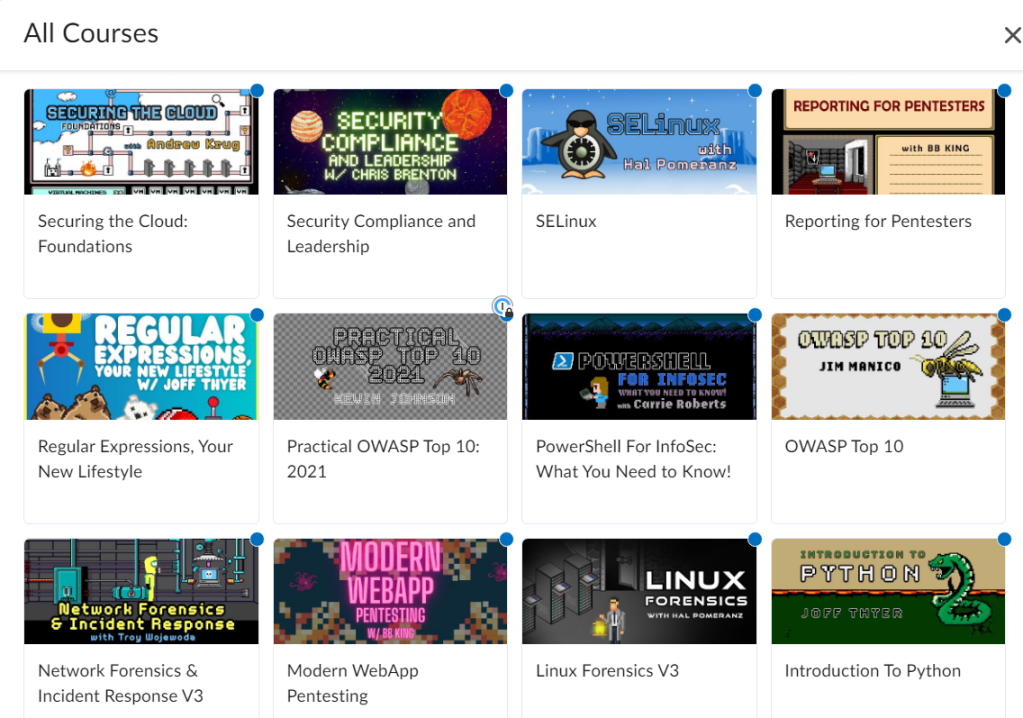The width and height of the screenshot is (1023, 718).
Task: Click blue dot on Securing the Cloud card
Action: click(257, 91)
